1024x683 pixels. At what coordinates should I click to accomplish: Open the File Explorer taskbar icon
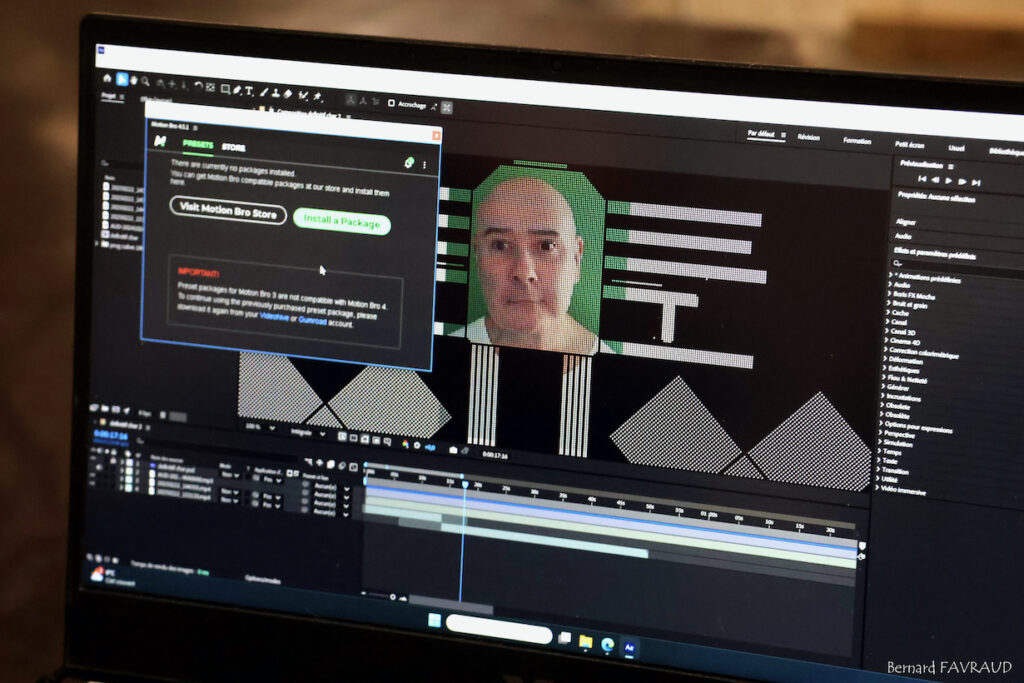[586, 642]
